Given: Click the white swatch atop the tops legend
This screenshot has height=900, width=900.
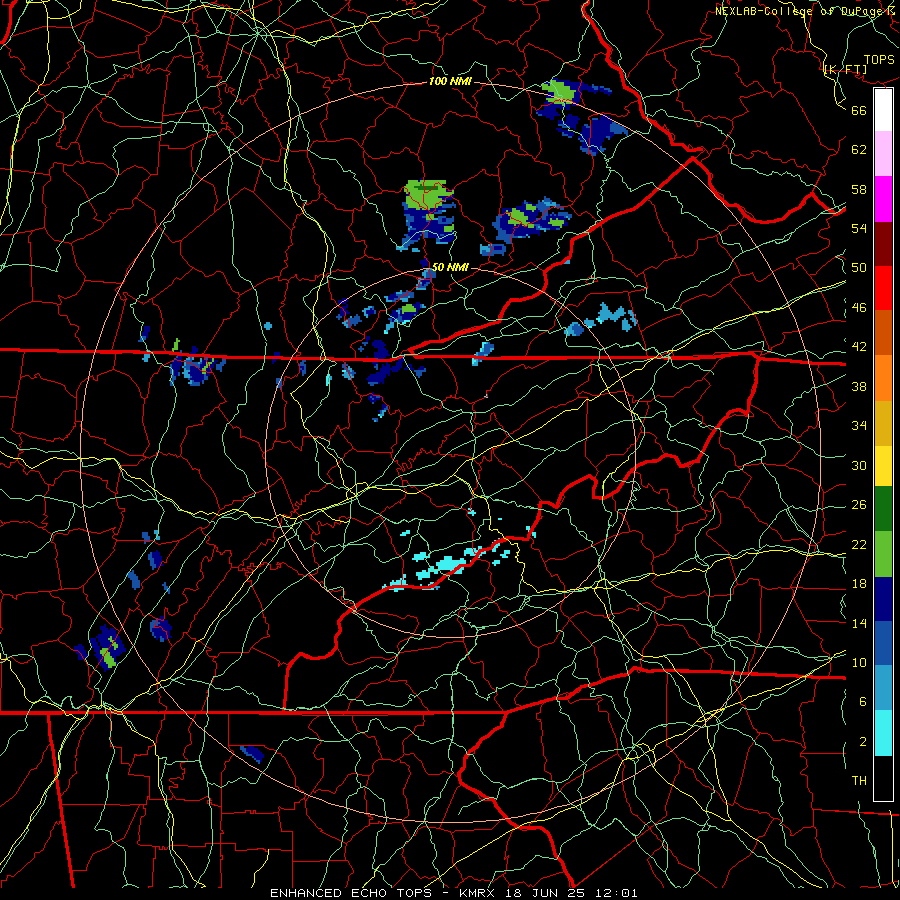Looking at the screenshot, I should [x=883, y=110].
